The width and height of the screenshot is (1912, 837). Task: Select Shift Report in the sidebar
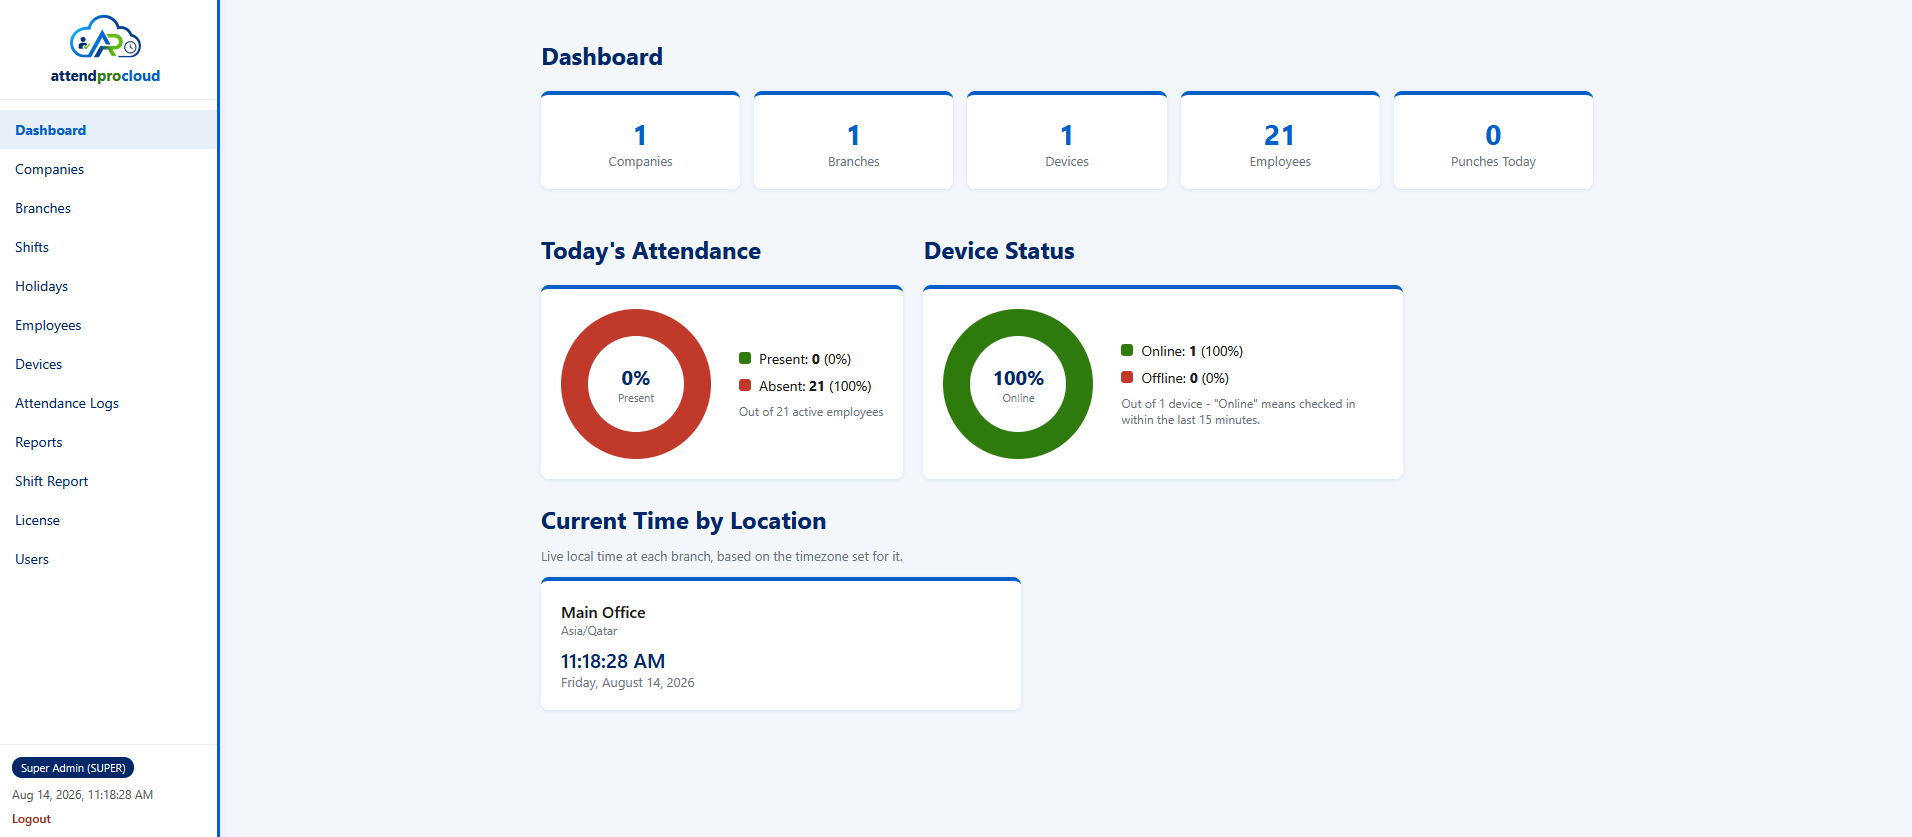(x=108, y=481)
